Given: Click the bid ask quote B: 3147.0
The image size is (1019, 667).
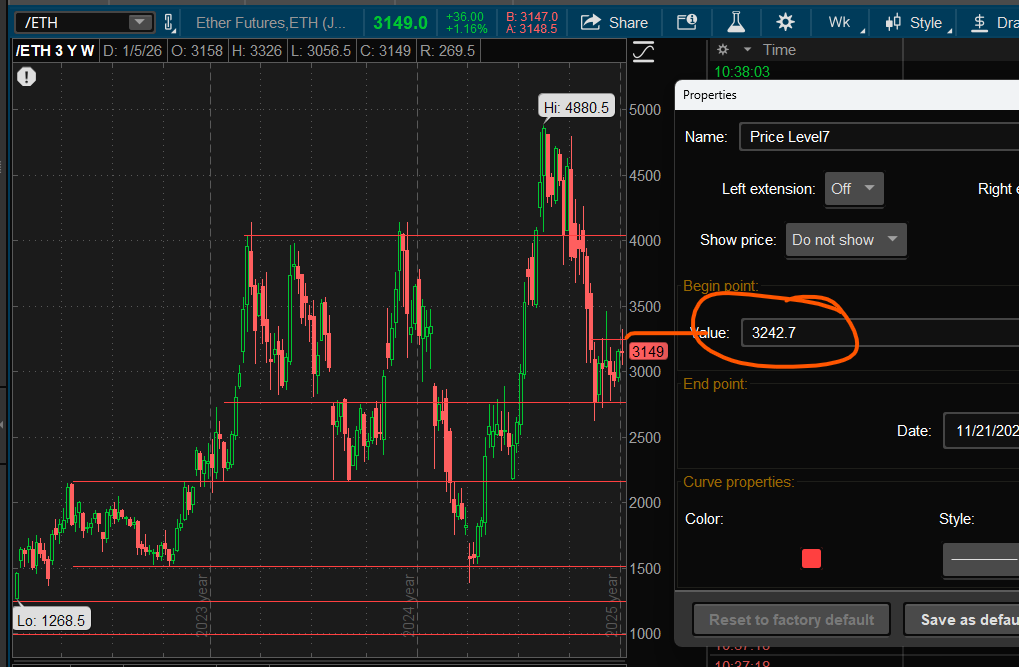Looking at the screenshot, I should click(532, 17).
